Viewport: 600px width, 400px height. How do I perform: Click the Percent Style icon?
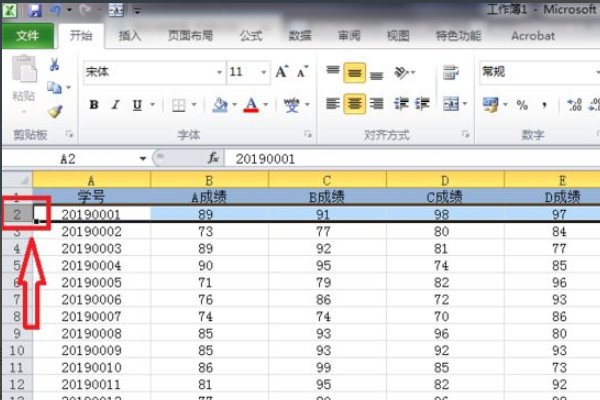[x=522, y=105]
